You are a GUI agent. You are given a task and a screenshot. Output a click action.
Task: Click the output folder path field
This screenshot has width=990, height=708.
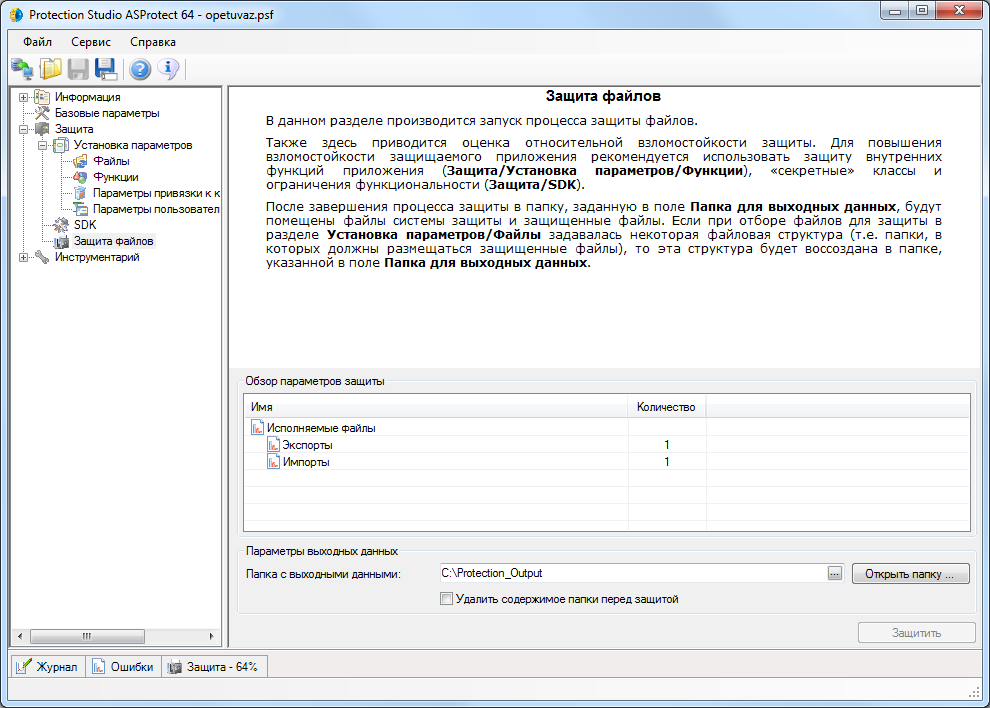point(633,573)
